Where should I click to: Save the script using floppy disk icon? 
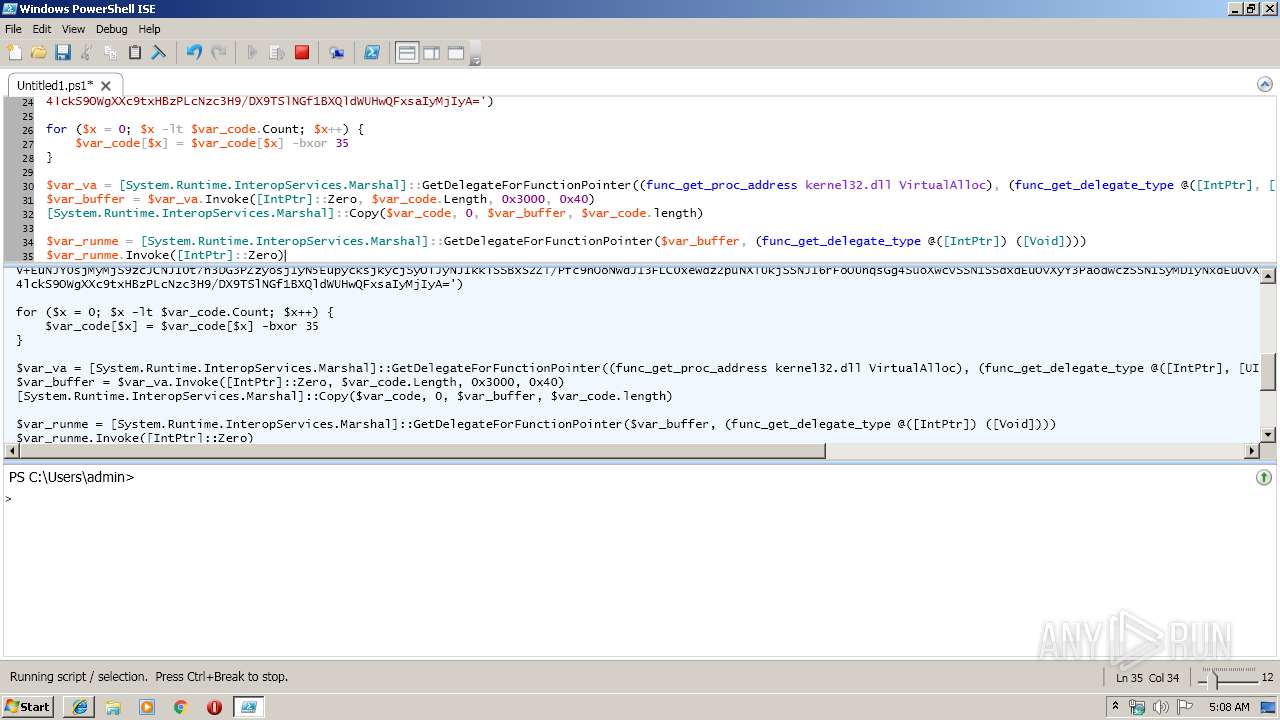[62, 53]
